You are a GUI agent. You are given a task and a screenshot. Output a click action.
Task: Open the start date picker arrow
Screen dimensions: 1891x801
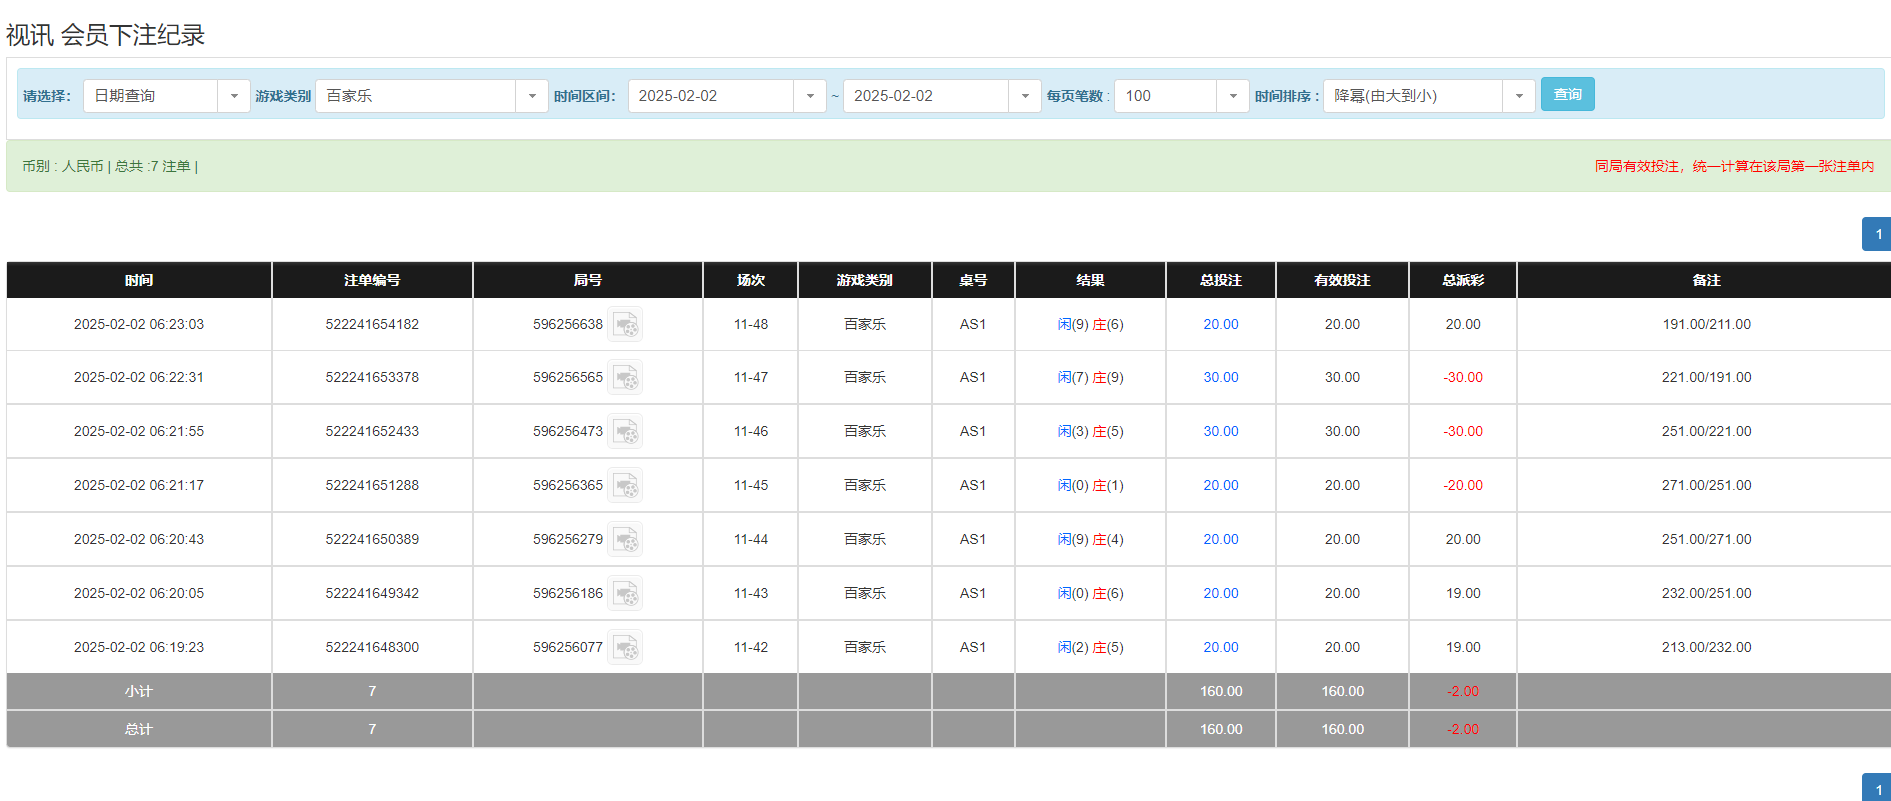click(x=809, y=96)
